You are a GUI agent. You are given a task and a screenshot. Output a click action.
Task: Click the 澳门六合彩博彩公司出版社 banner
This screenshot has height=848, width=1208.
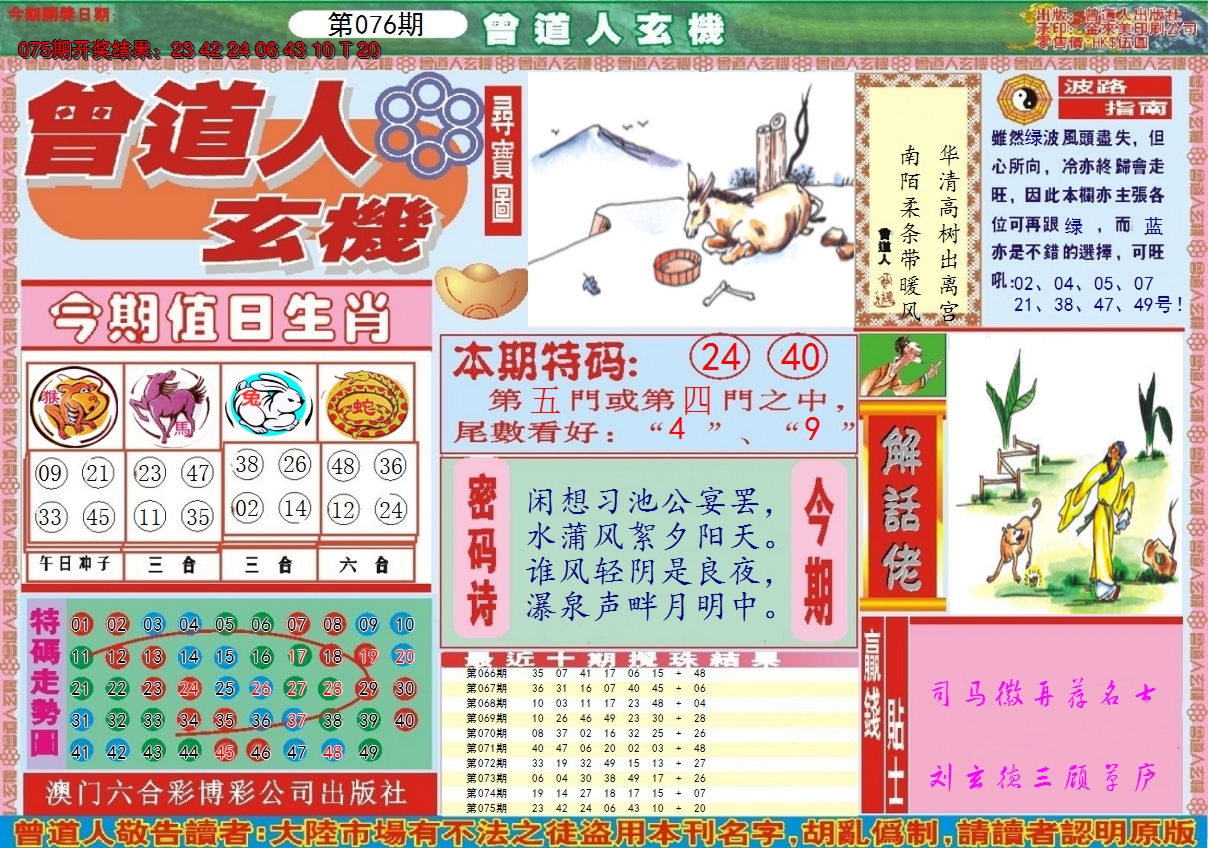pyautogui.click(x=227, y=793)
